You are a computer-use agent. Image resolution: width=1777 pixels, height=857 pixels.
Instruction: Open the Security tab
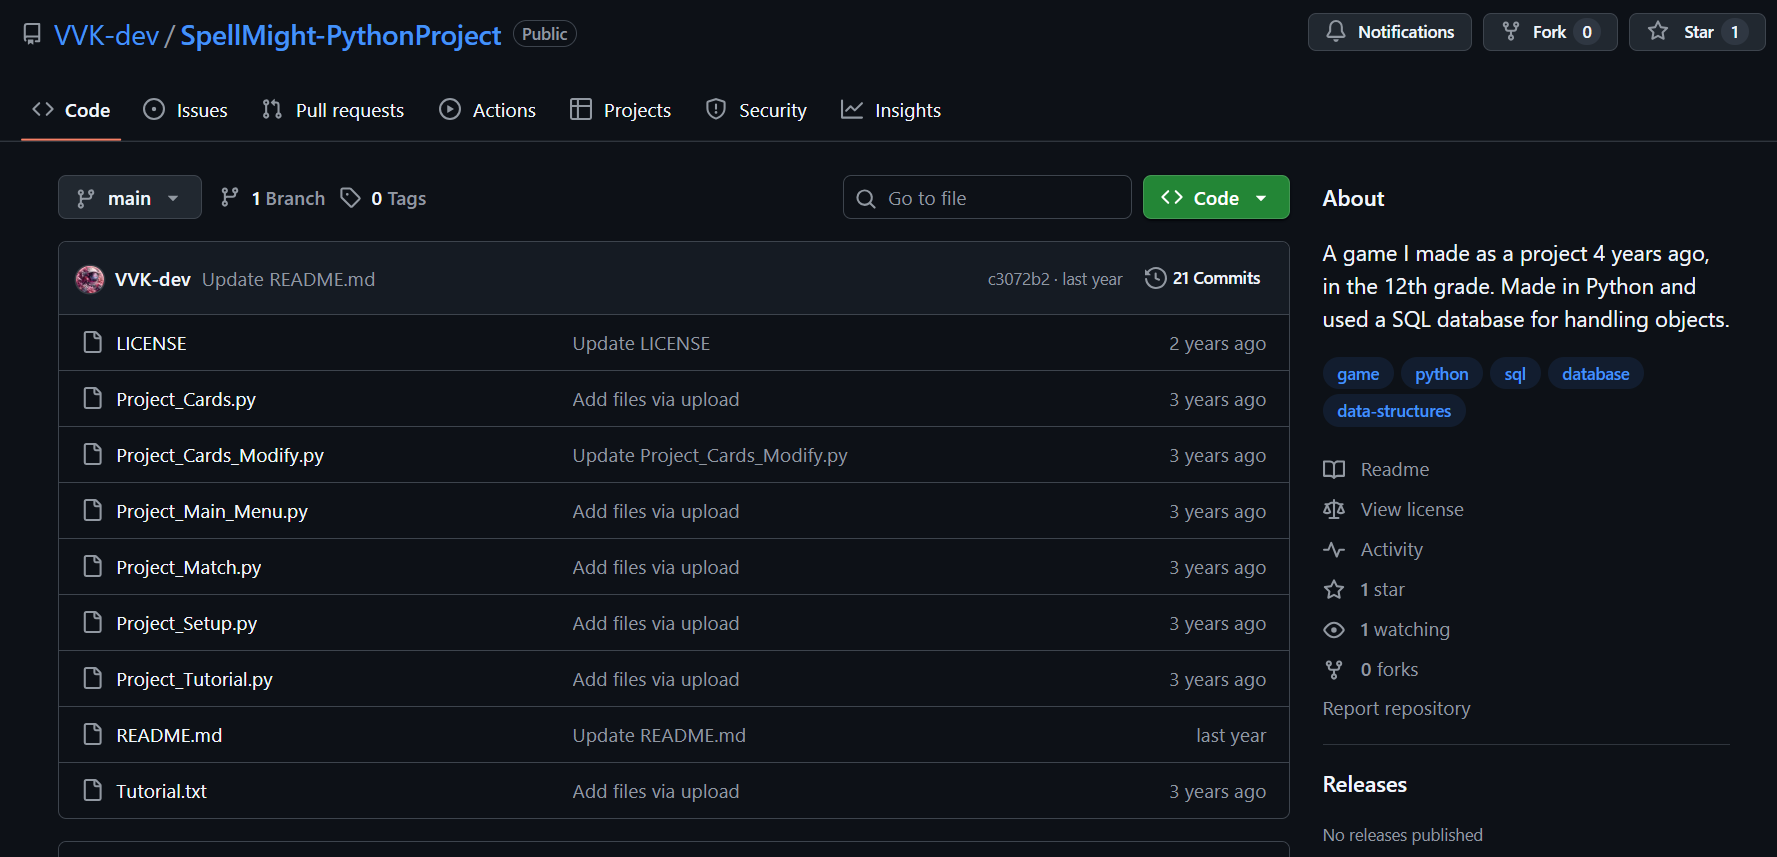coord(756,110)
